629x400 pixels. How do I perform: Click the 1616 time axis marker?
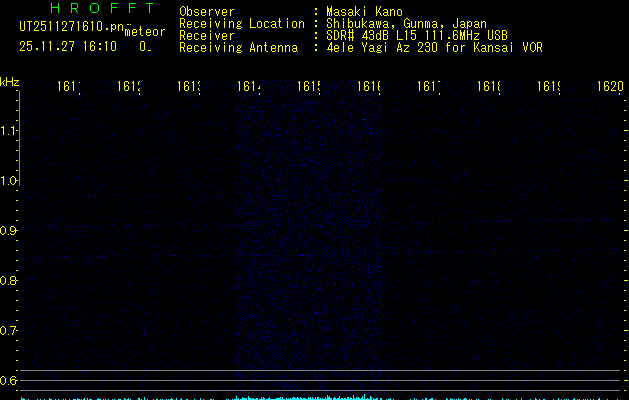click(x=369, y=86)
